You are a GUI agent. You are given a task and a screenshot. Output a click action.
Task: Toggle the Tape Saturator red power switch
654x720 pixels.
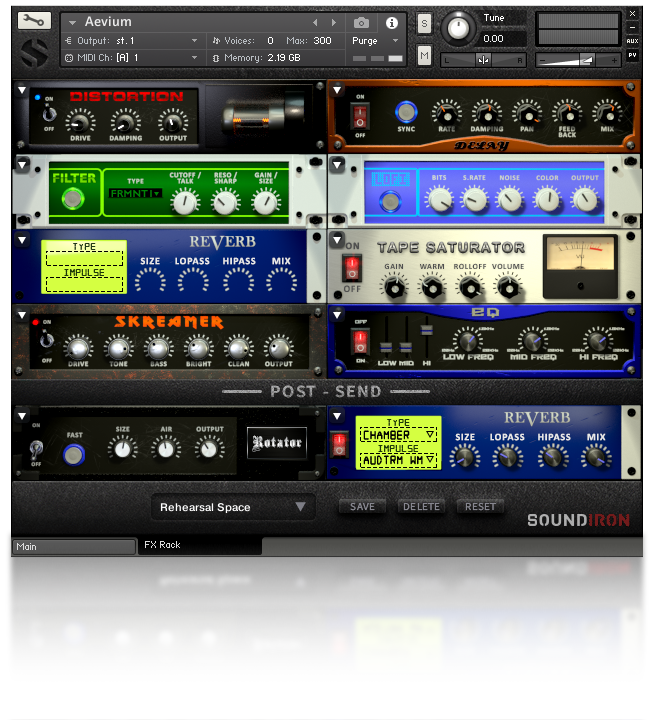tap(351, 269)
